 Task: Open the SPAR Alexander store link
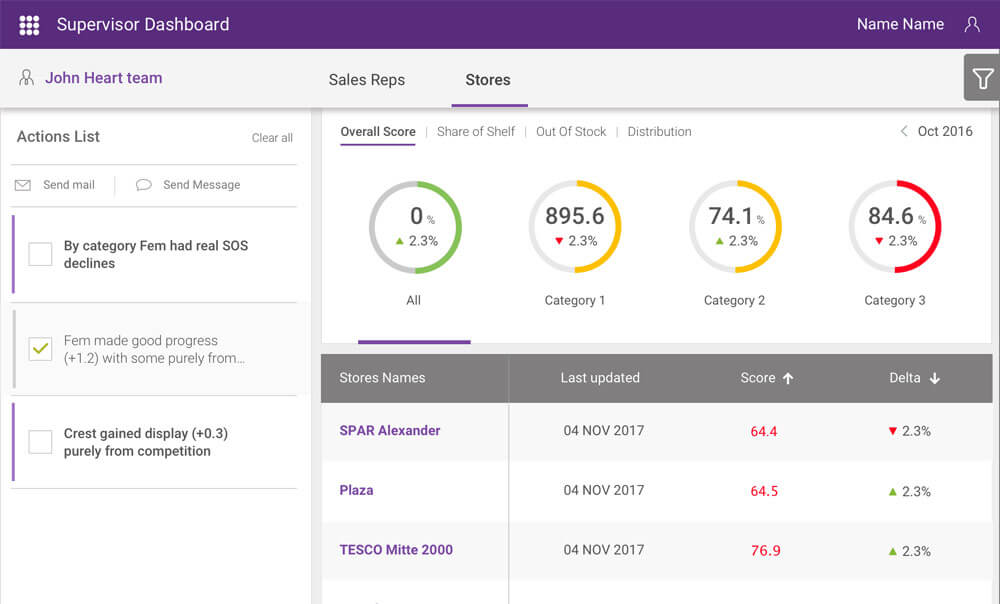point(390,431)
